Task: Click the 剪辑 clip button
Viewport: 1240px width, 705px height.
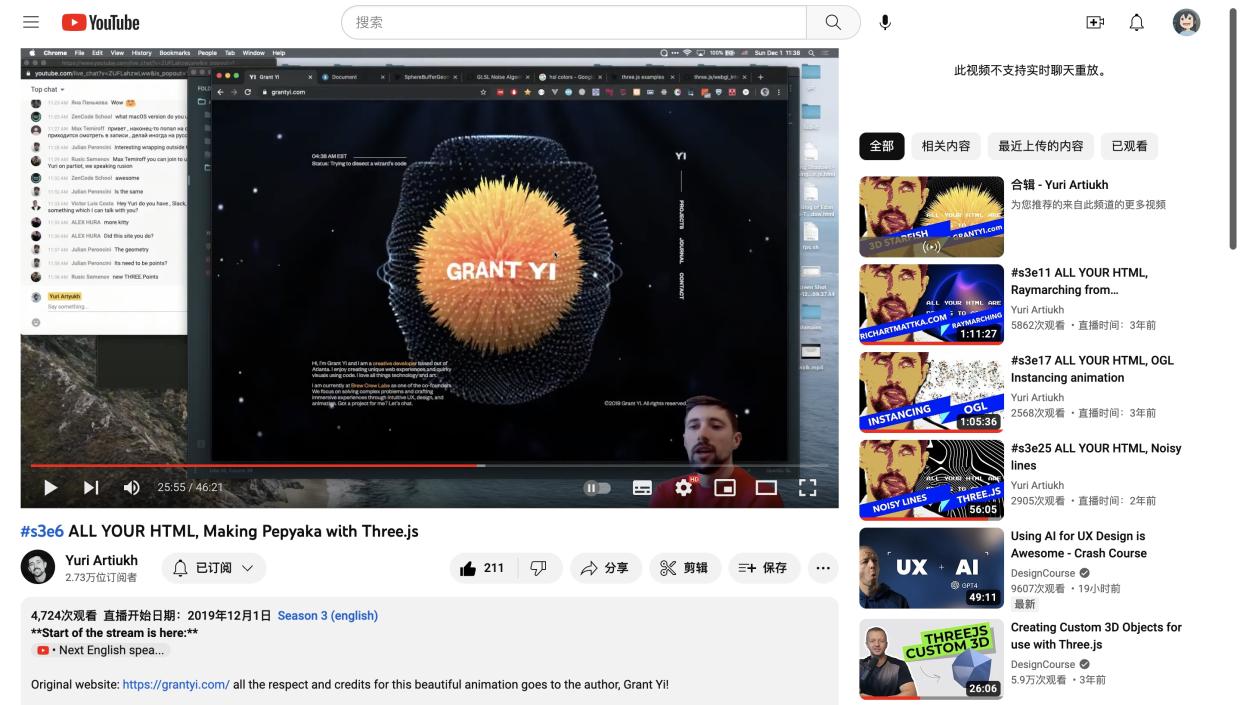Action: [685, 568]
